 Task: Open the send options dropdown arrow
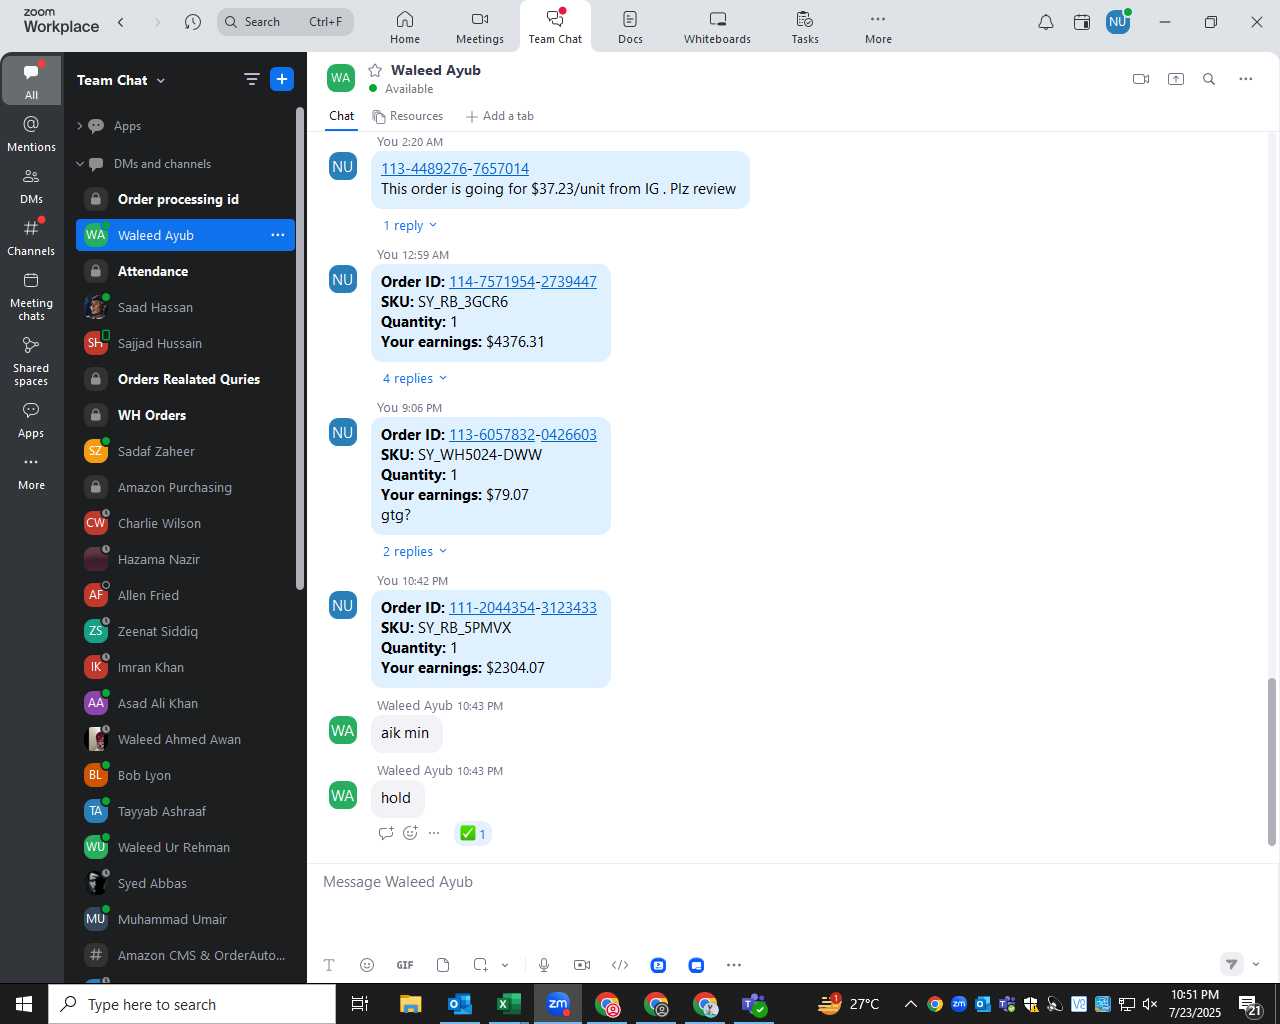pyautogui.click(x=1256, y=965)
